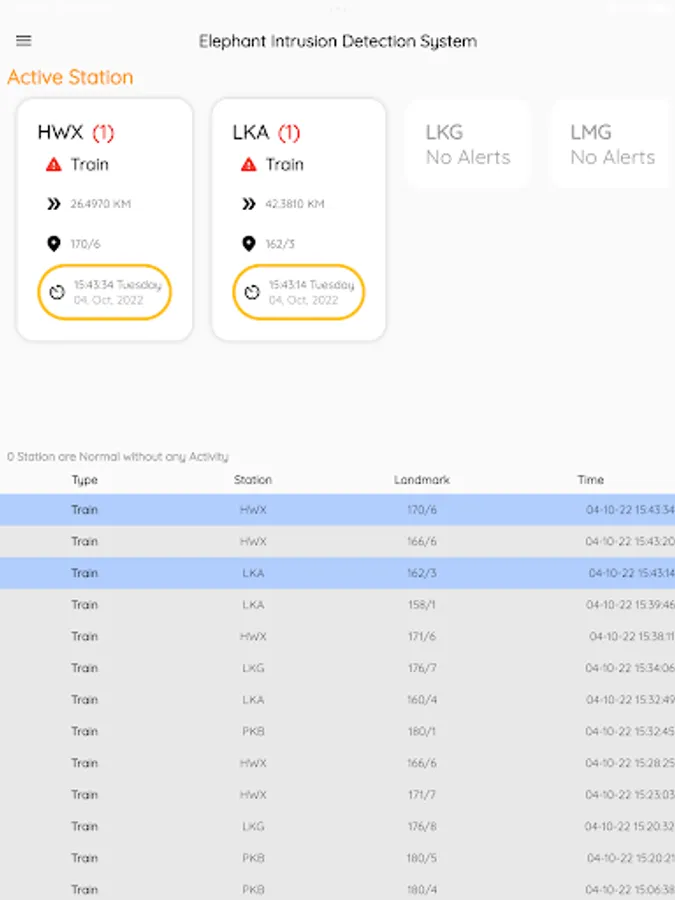Click the location pin icon on HWX card
Image resolution: width=675 pixels, height=900 pixels.
[54, 243]
